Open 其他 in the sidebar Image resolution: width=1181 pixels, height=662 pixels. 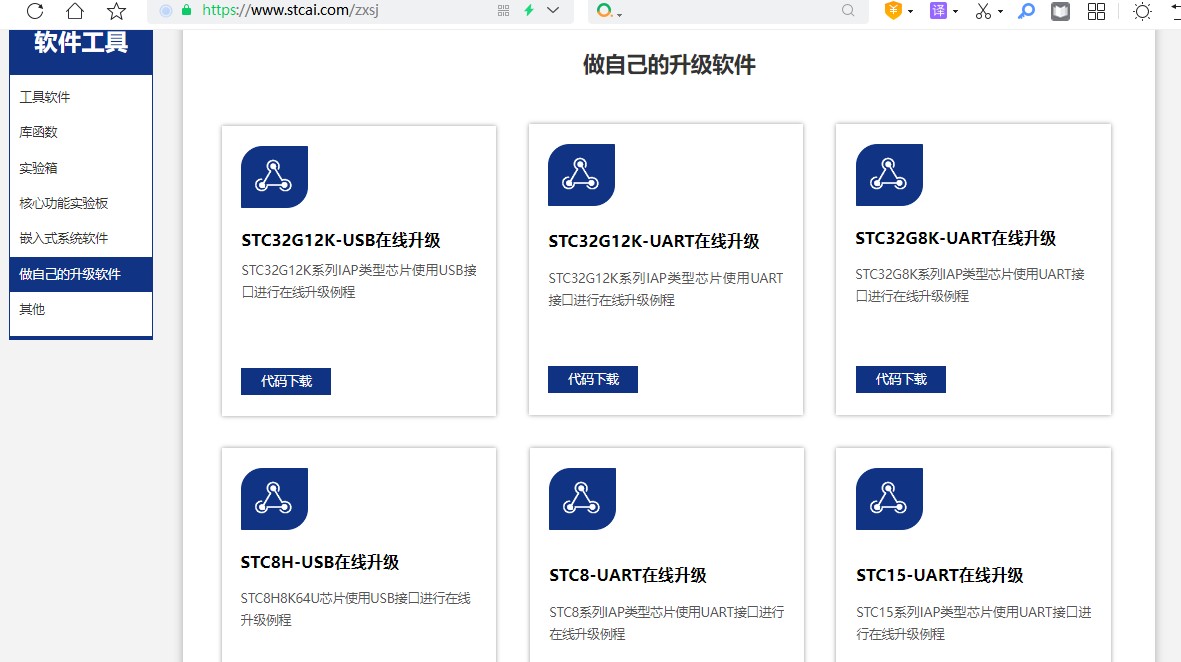click(32, 309)
